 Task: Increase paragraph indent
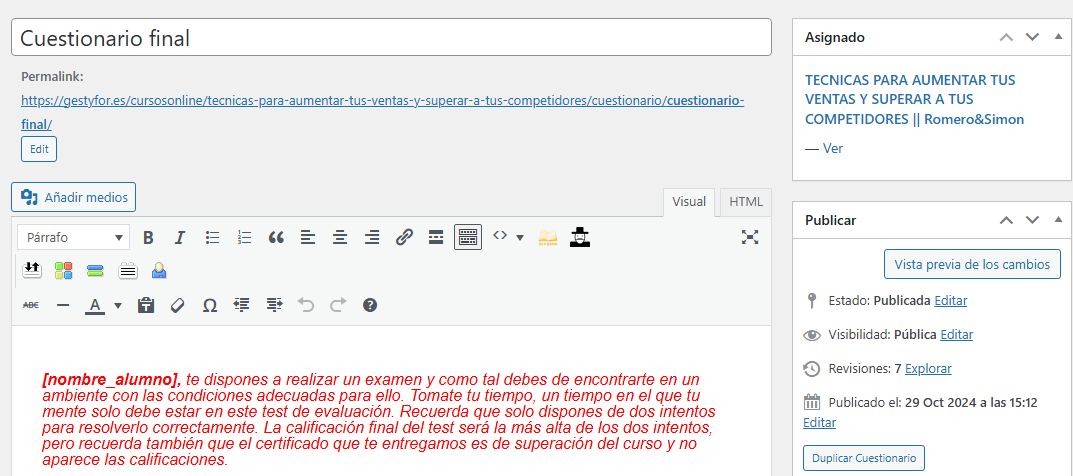pos(274,305)
